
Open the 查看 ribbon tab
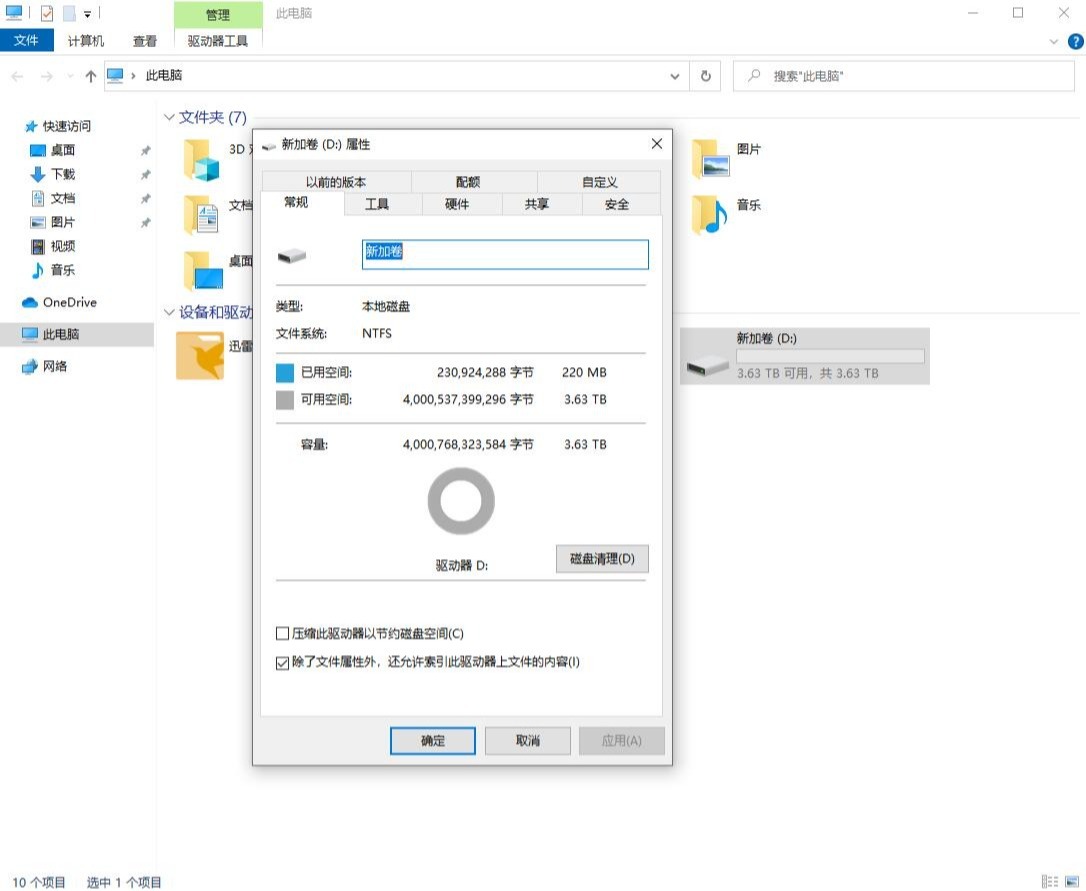coord(144,40)
